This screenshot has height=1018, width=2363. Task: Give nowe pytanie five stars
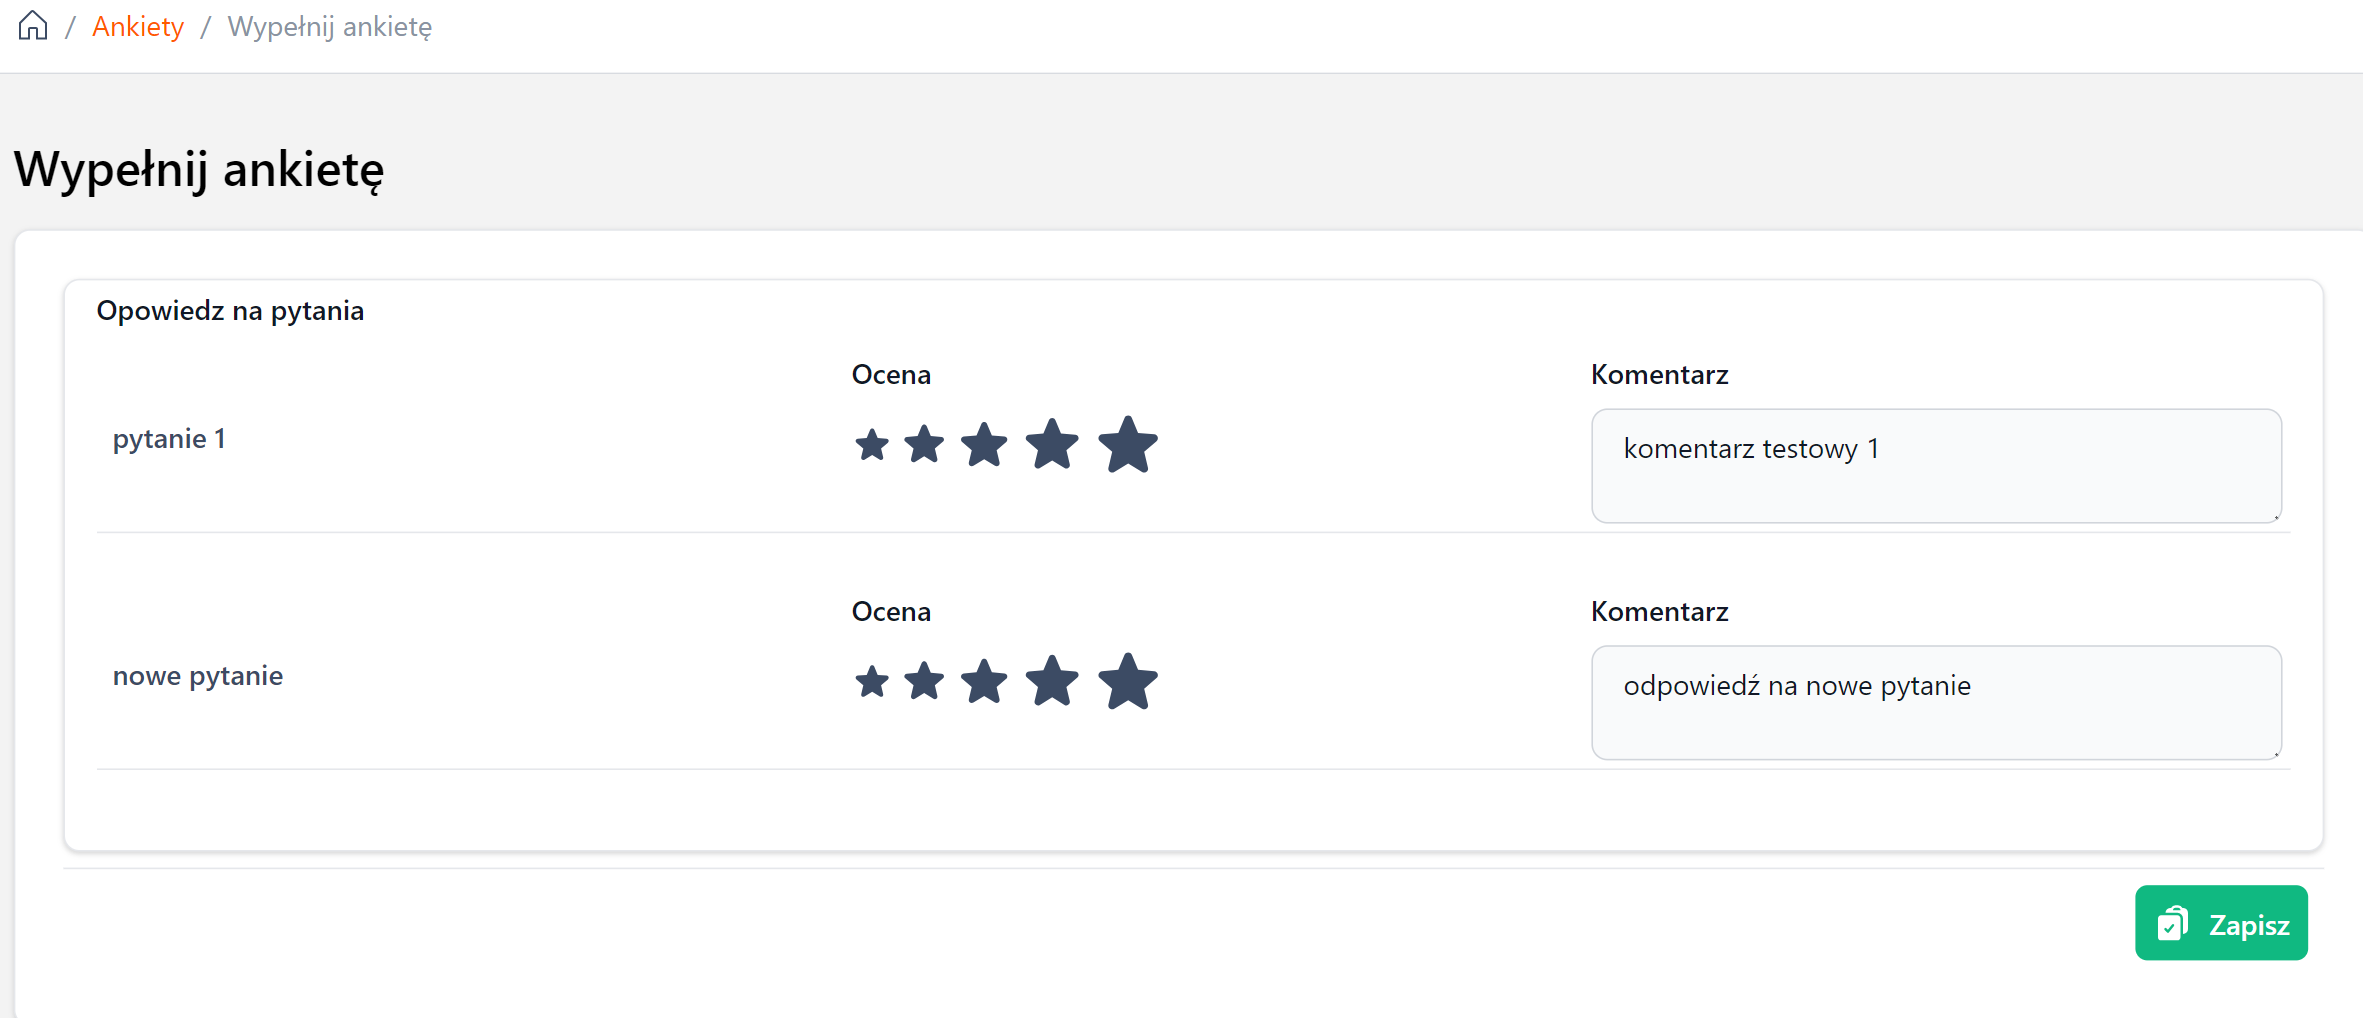point(1128,681)
